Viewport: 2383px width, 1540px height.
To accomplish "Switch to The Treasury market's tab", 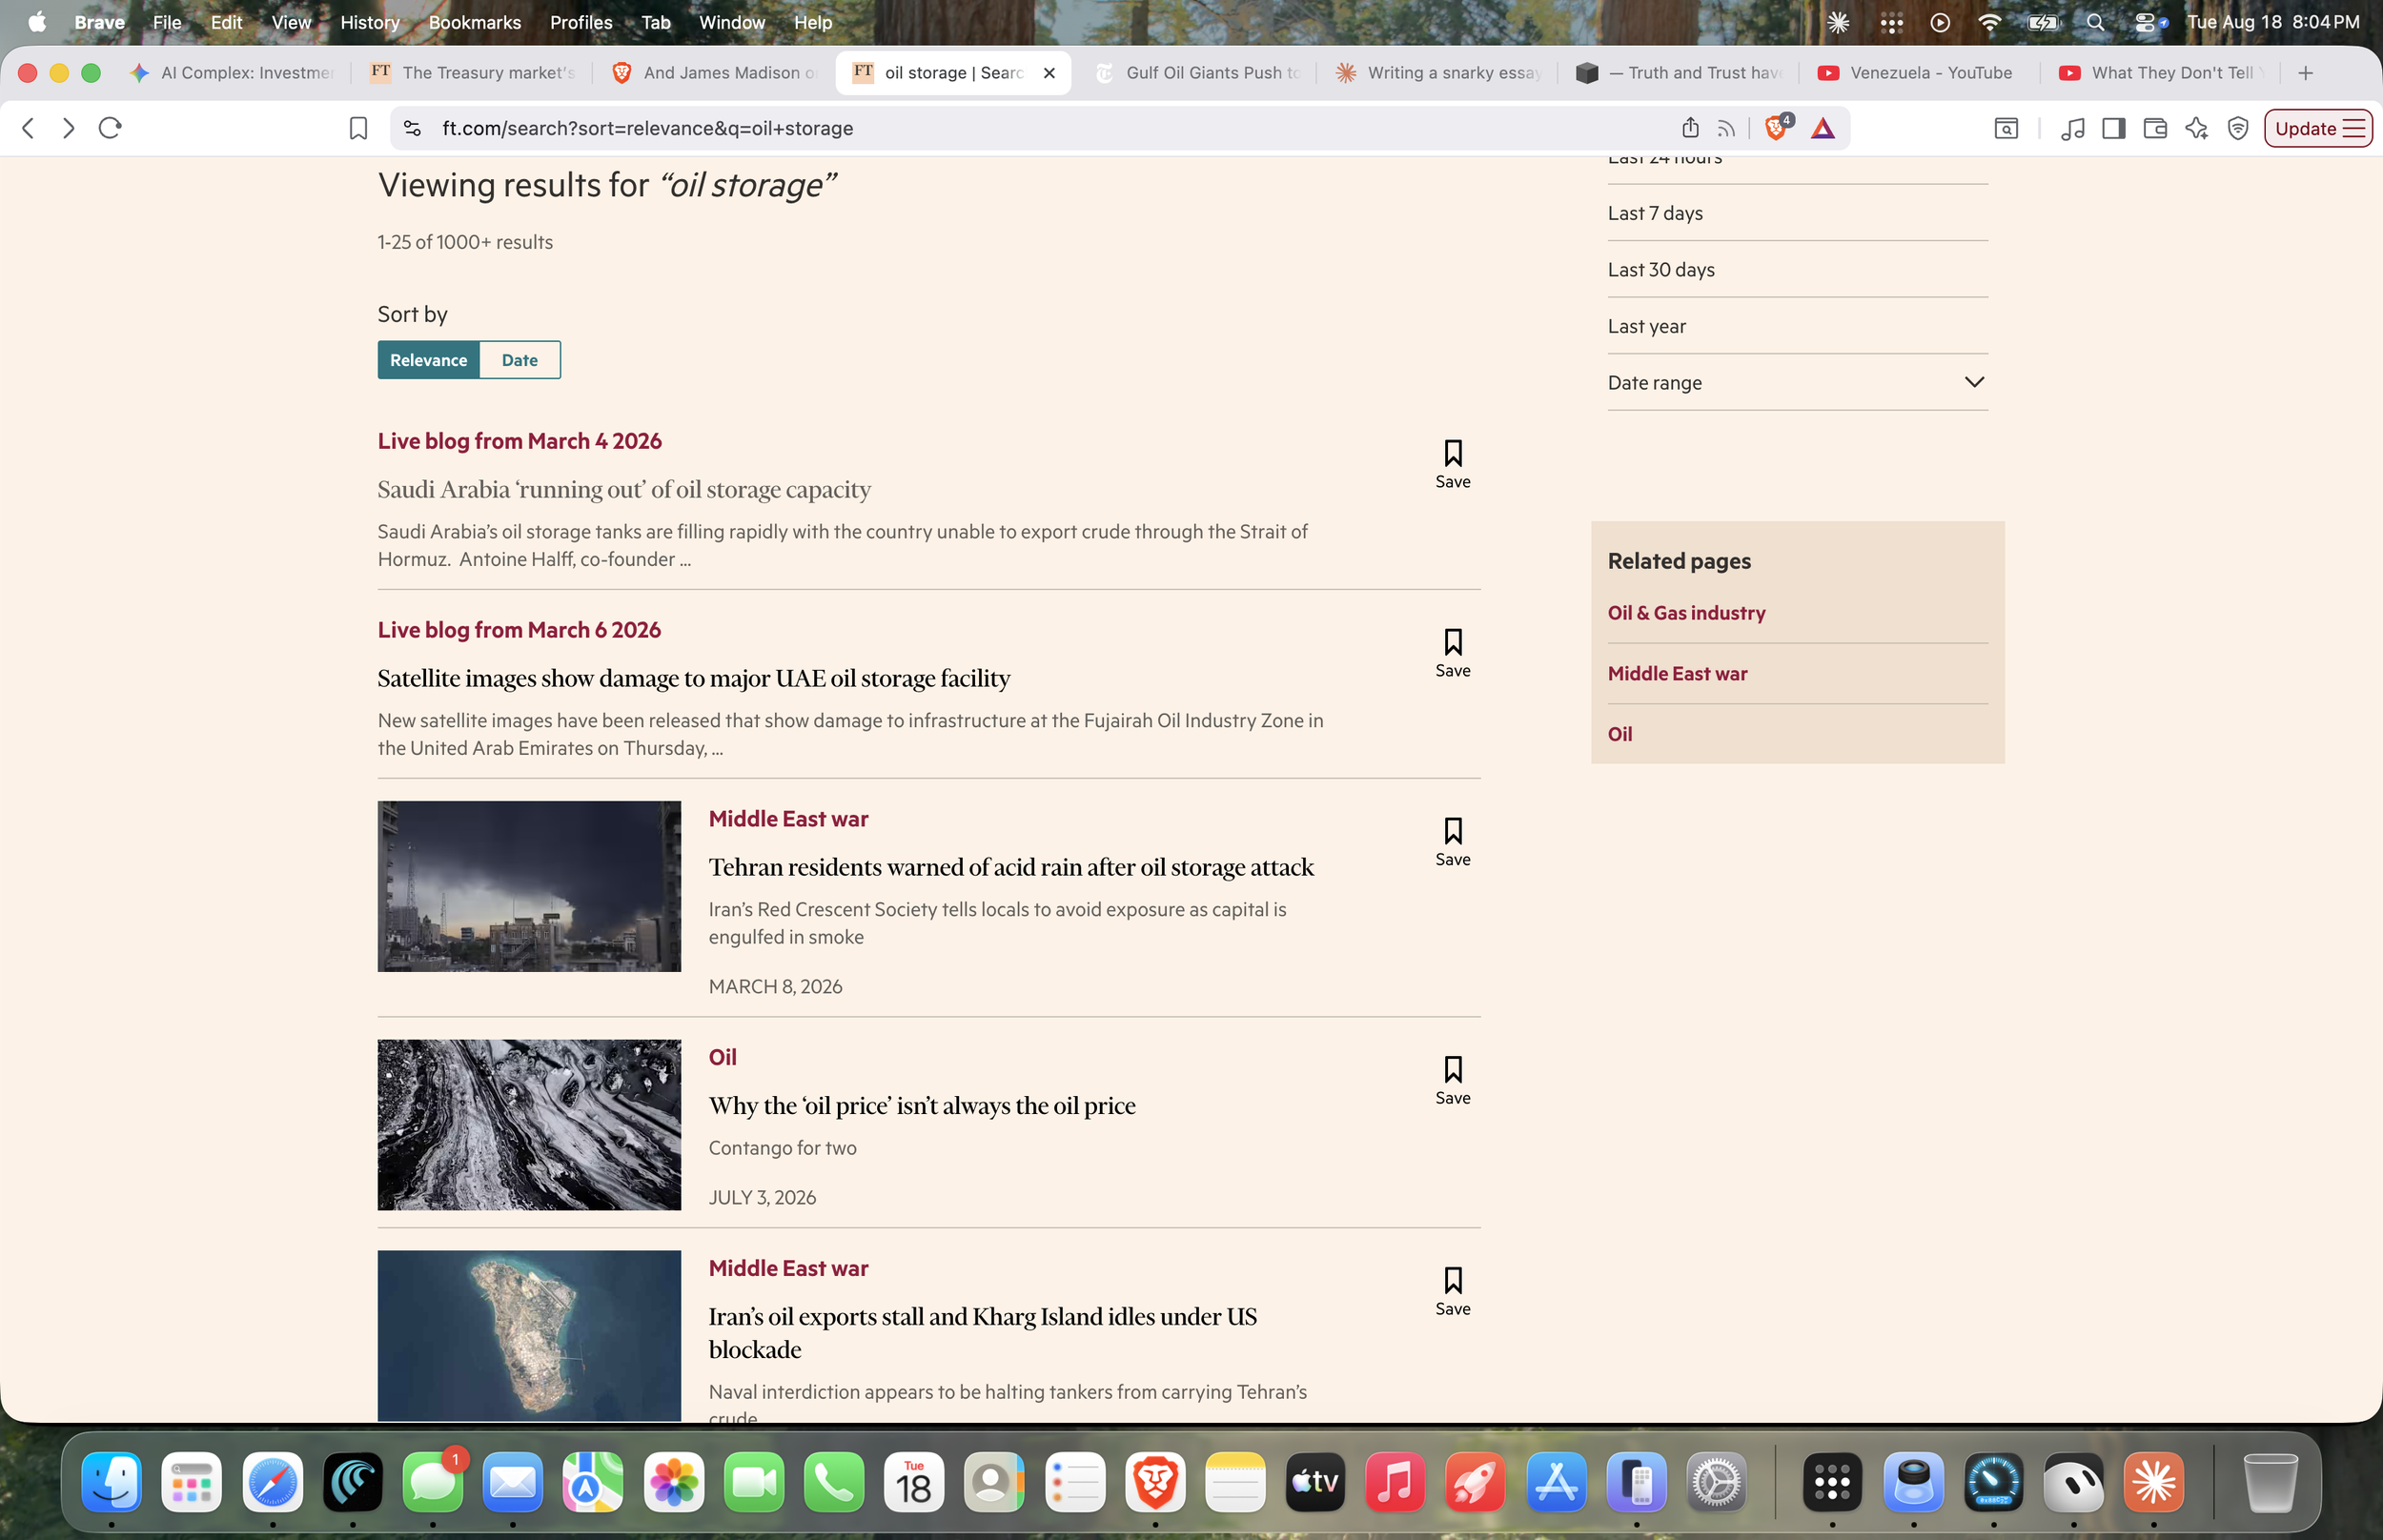I will (473, 73).
